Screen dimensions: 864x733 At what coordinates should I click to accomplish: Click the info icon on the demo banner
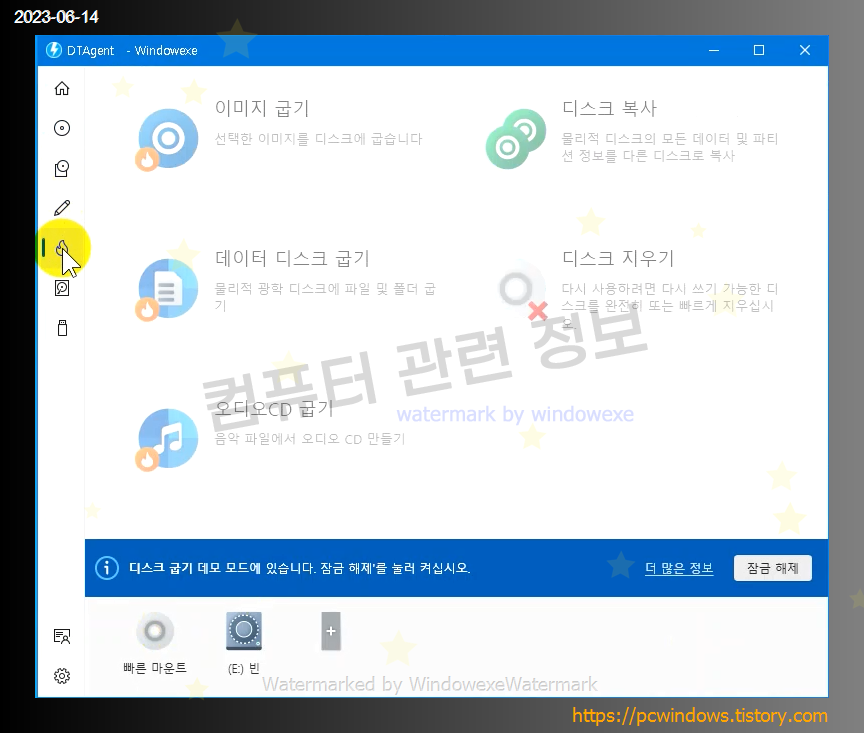(x=107, y=568)
